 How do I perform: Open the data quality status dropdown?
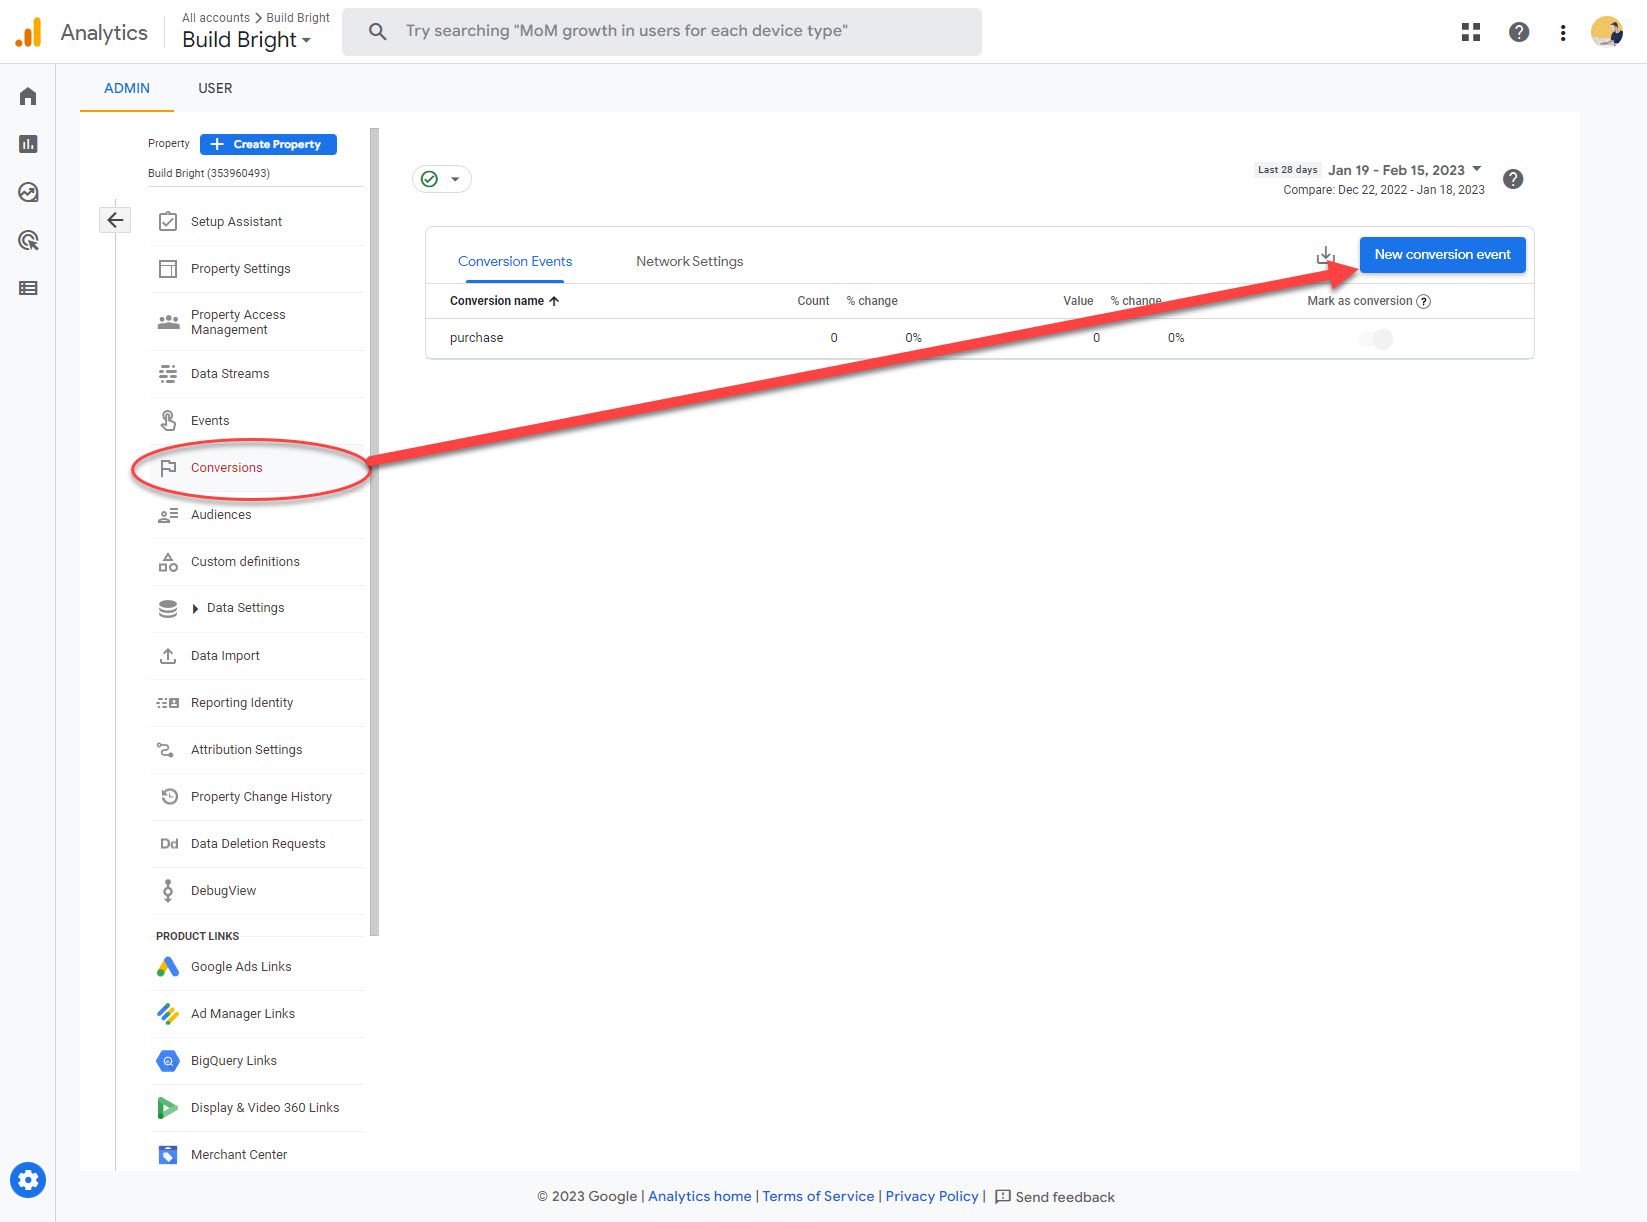[441, 179]
